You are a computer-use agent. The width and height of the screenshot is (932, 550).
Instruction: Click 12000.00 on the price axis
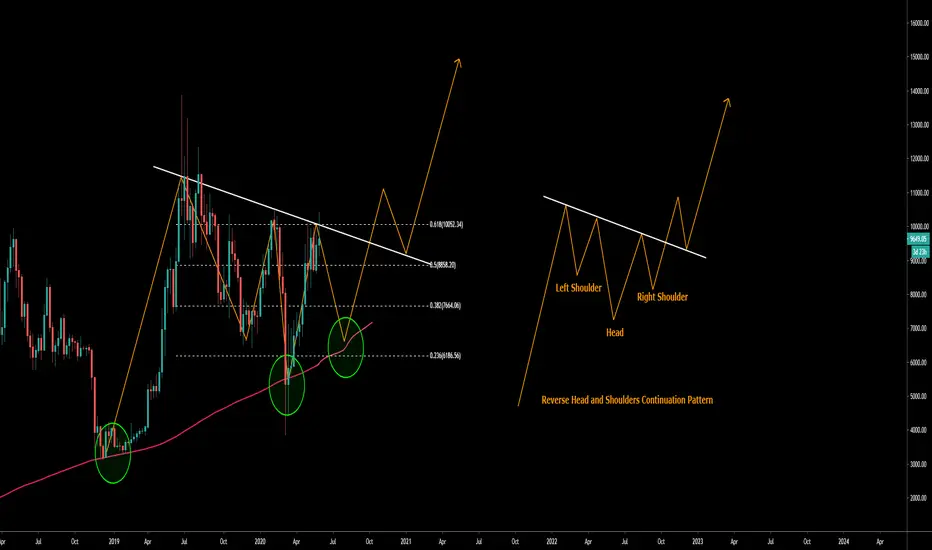[920, 159]
